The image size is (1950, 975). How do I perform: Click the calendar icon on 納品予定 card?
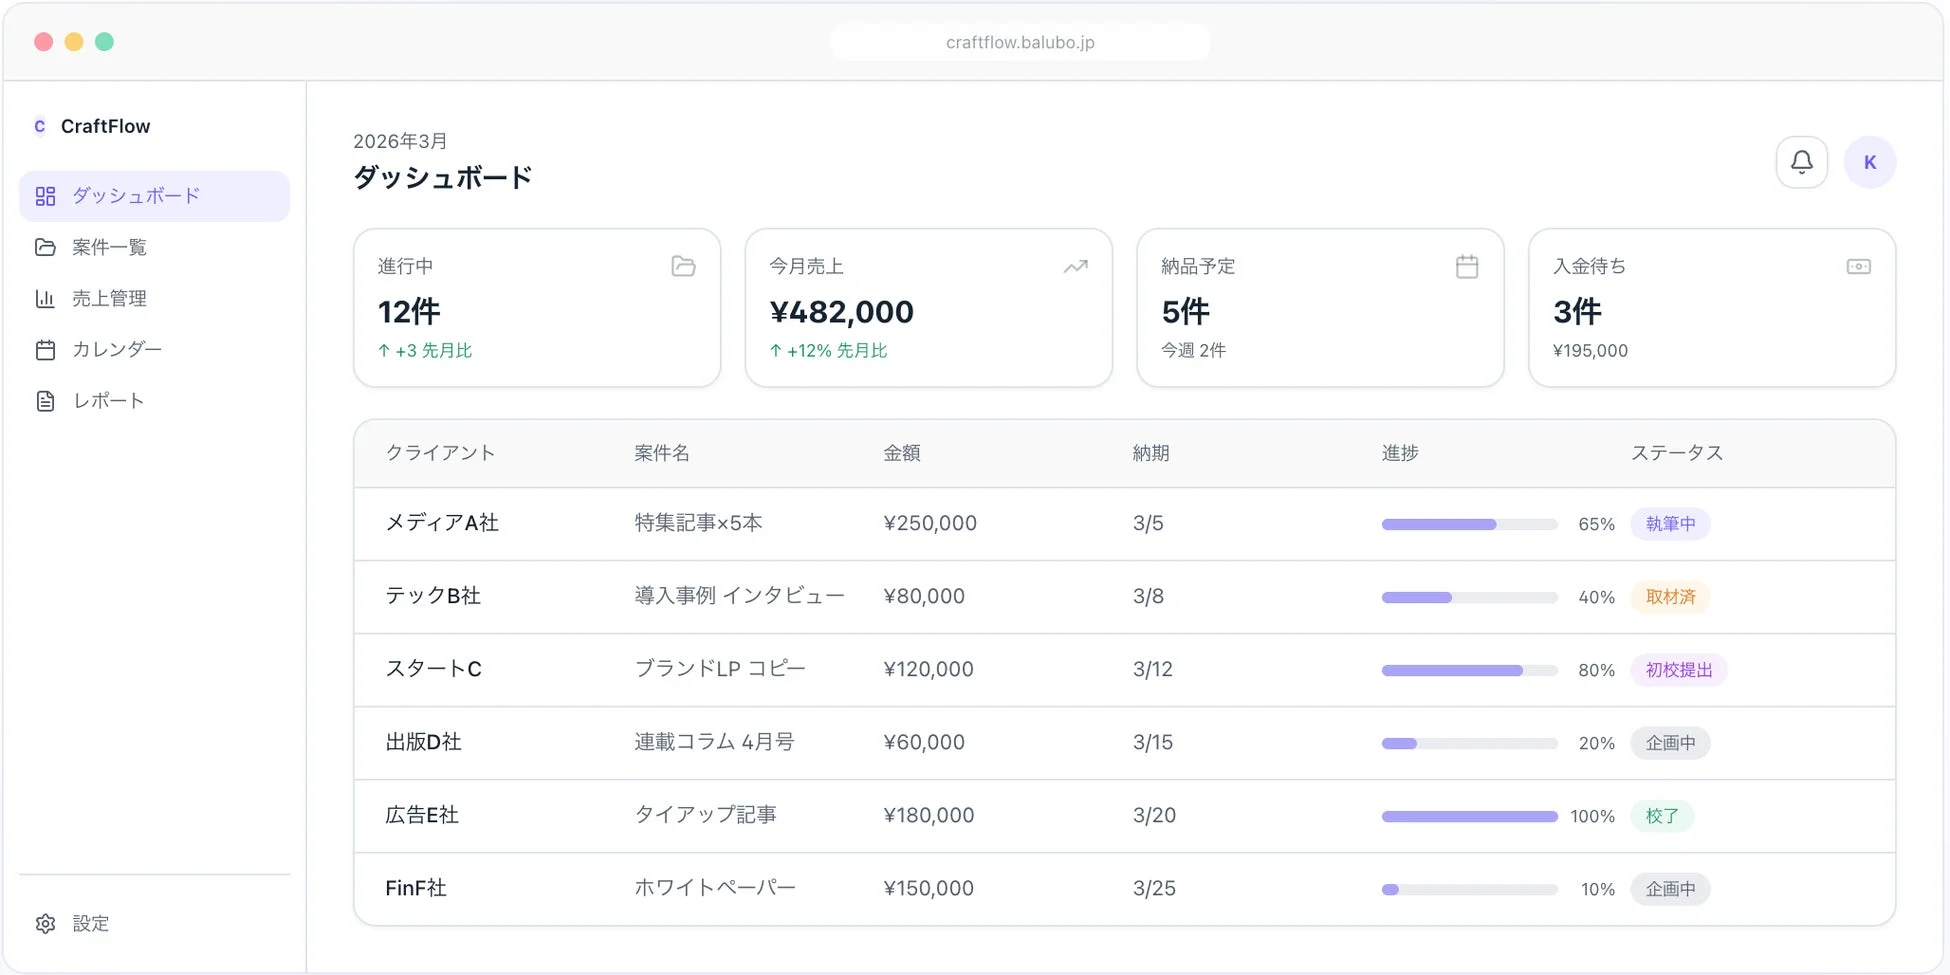1466,266
